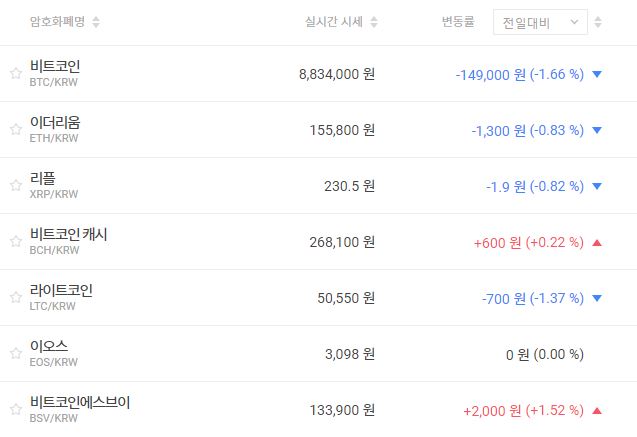
Task: Add 비트코인 캐시 to favorites
Action: tap(15, 241)
